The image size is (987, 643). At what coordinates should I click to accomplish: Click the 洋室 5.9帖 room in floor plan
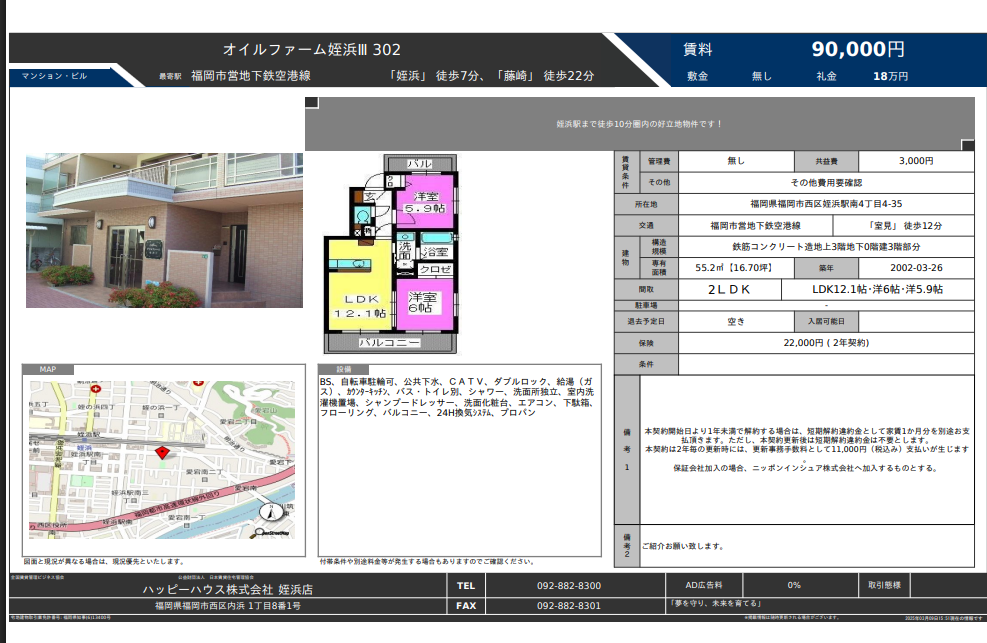424,201
